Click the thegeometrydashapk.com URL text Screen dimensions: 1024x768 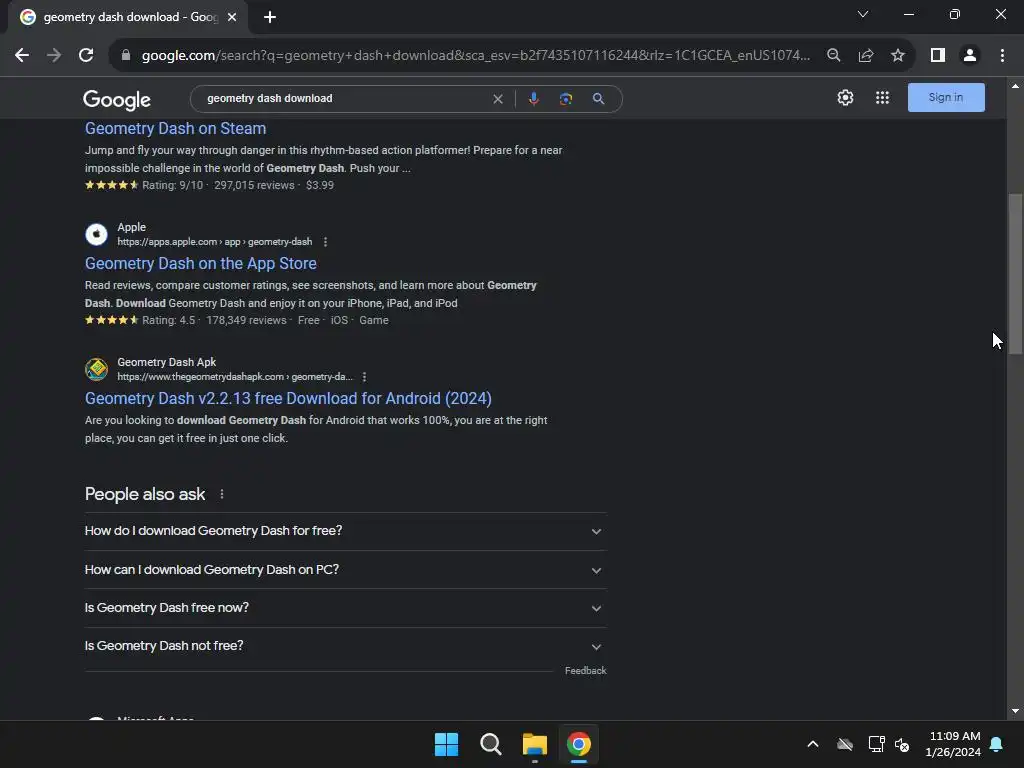click(x=235, y=377)
